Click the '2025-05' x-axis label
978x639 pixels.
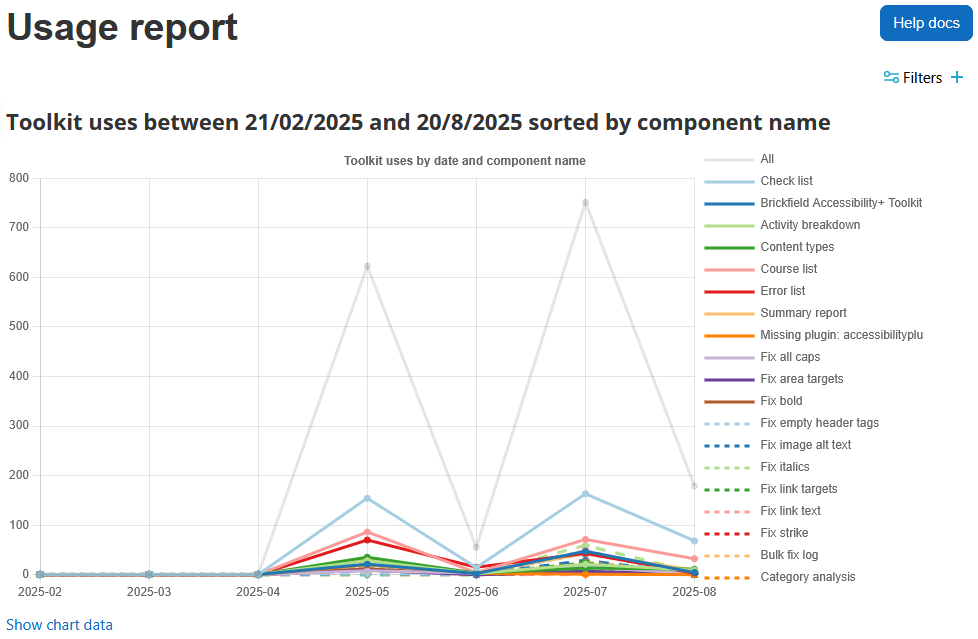point(367,592)
